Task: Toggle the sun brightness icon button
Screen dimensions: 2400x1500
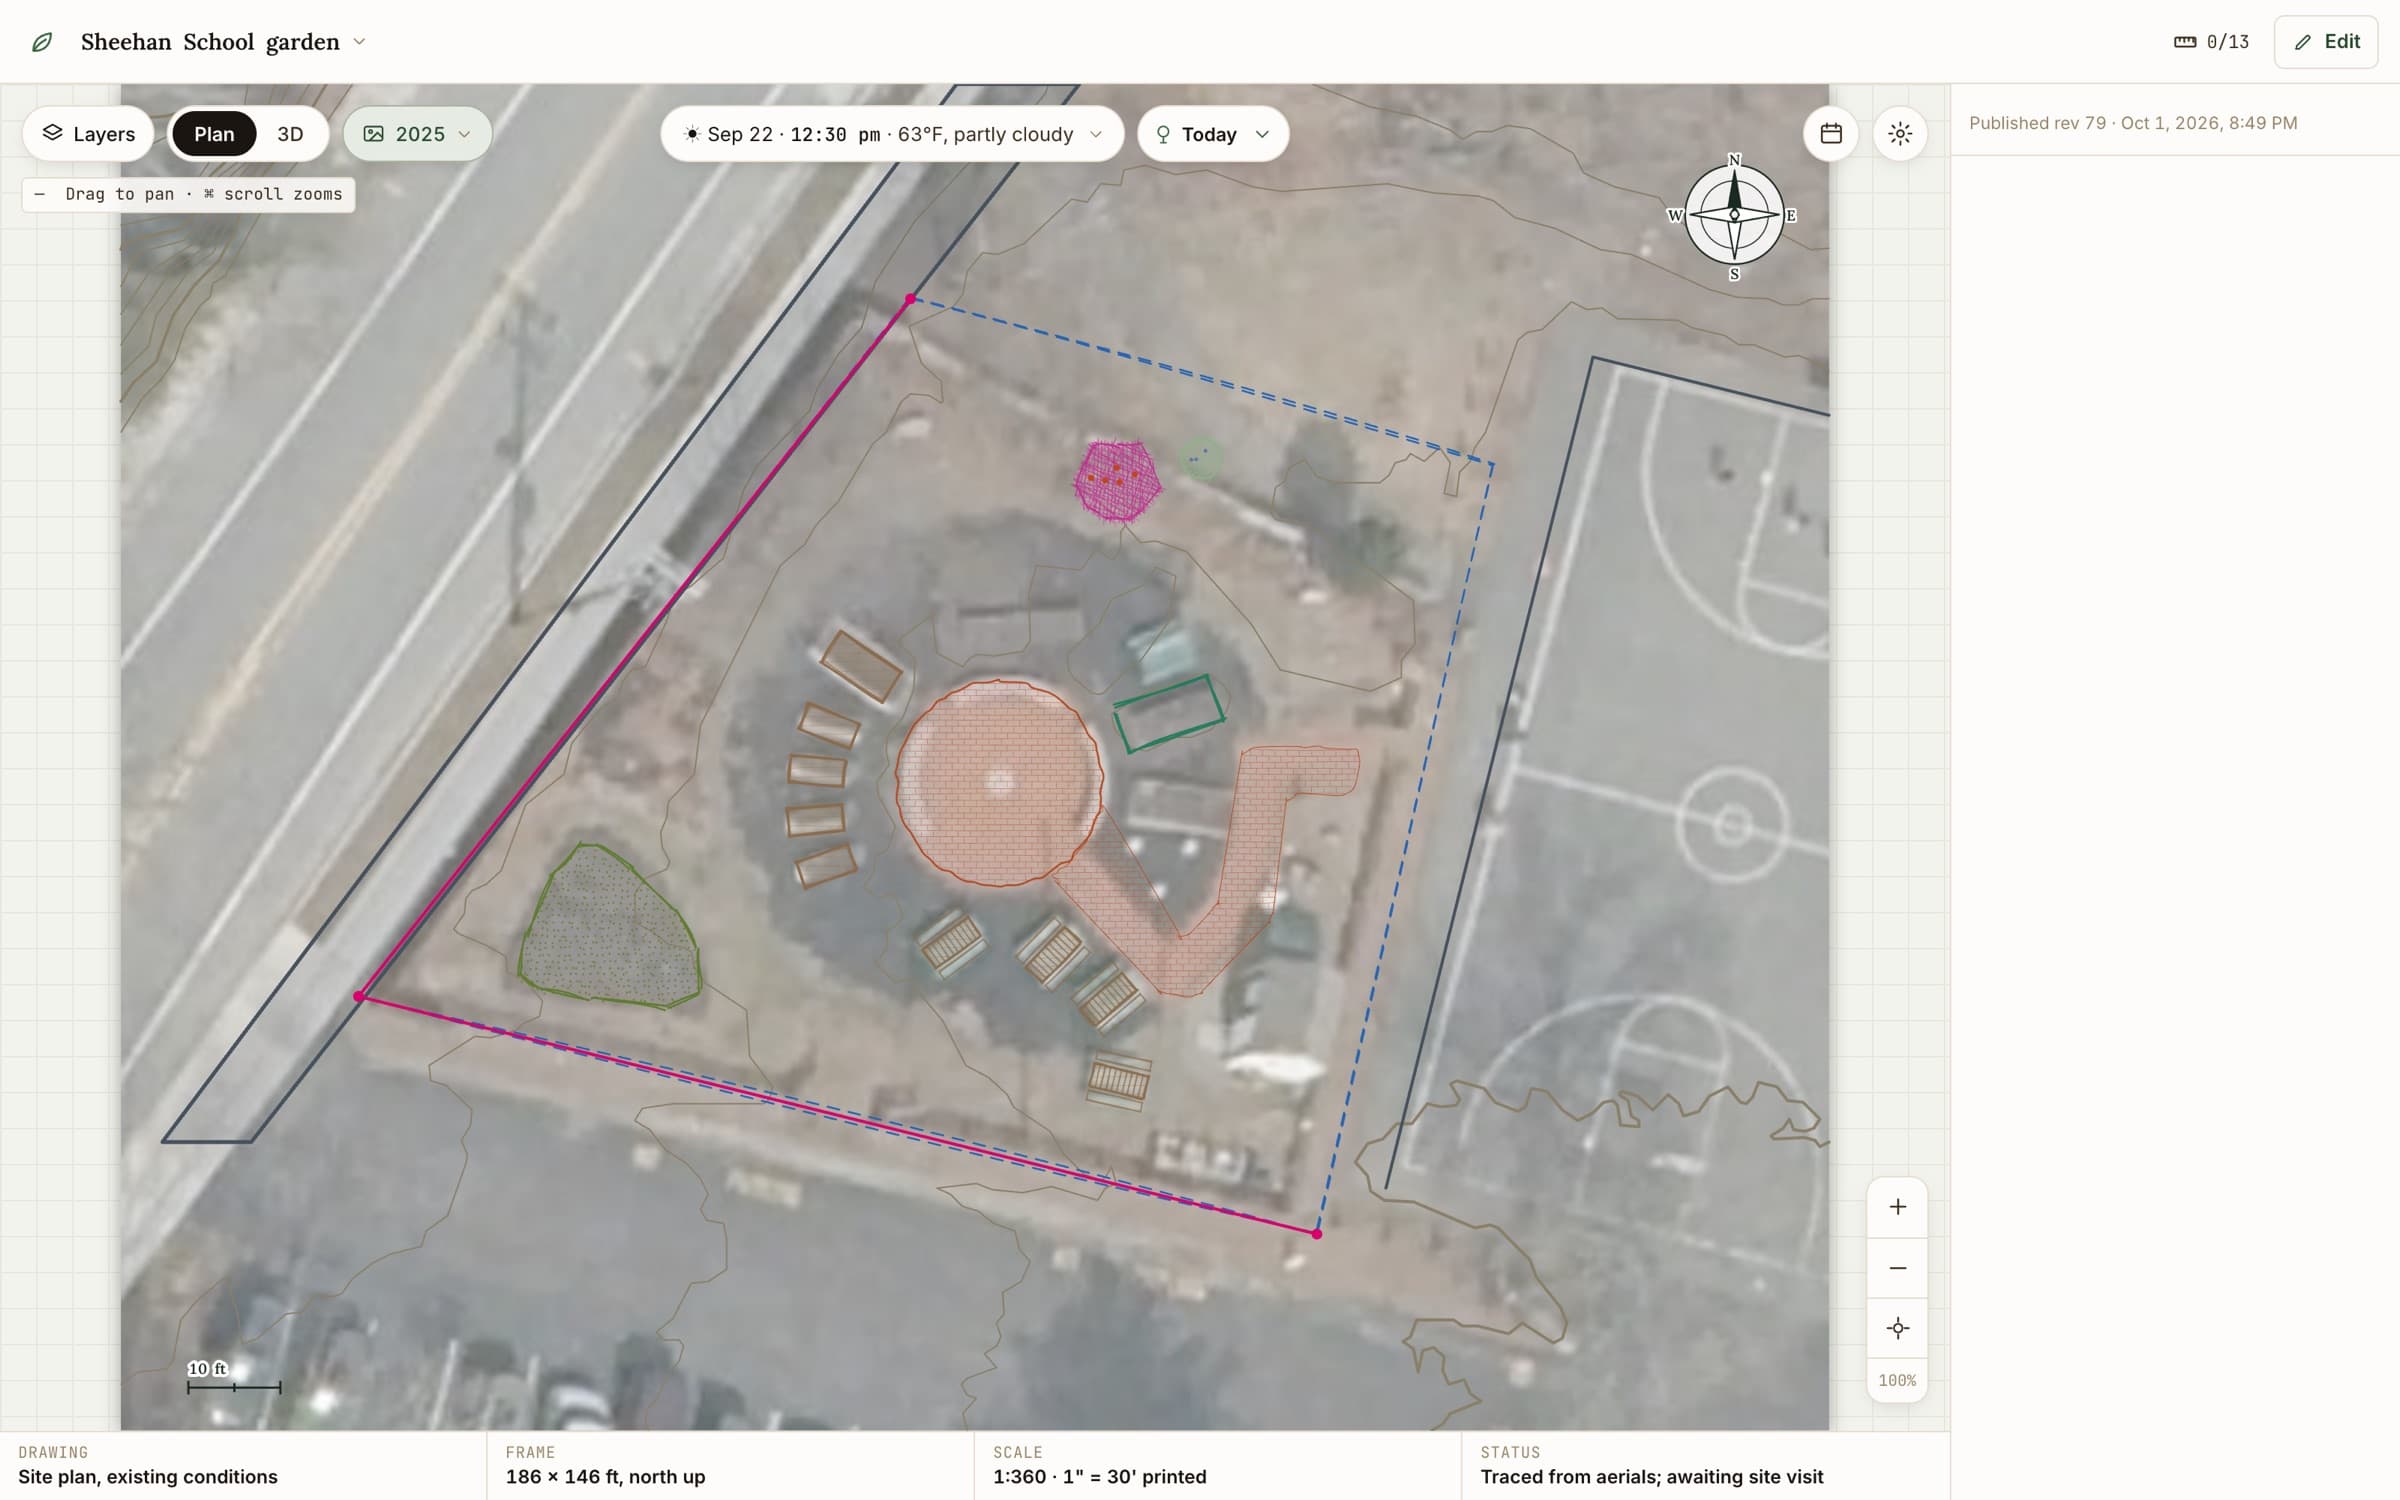Action: click(1900, 134)
